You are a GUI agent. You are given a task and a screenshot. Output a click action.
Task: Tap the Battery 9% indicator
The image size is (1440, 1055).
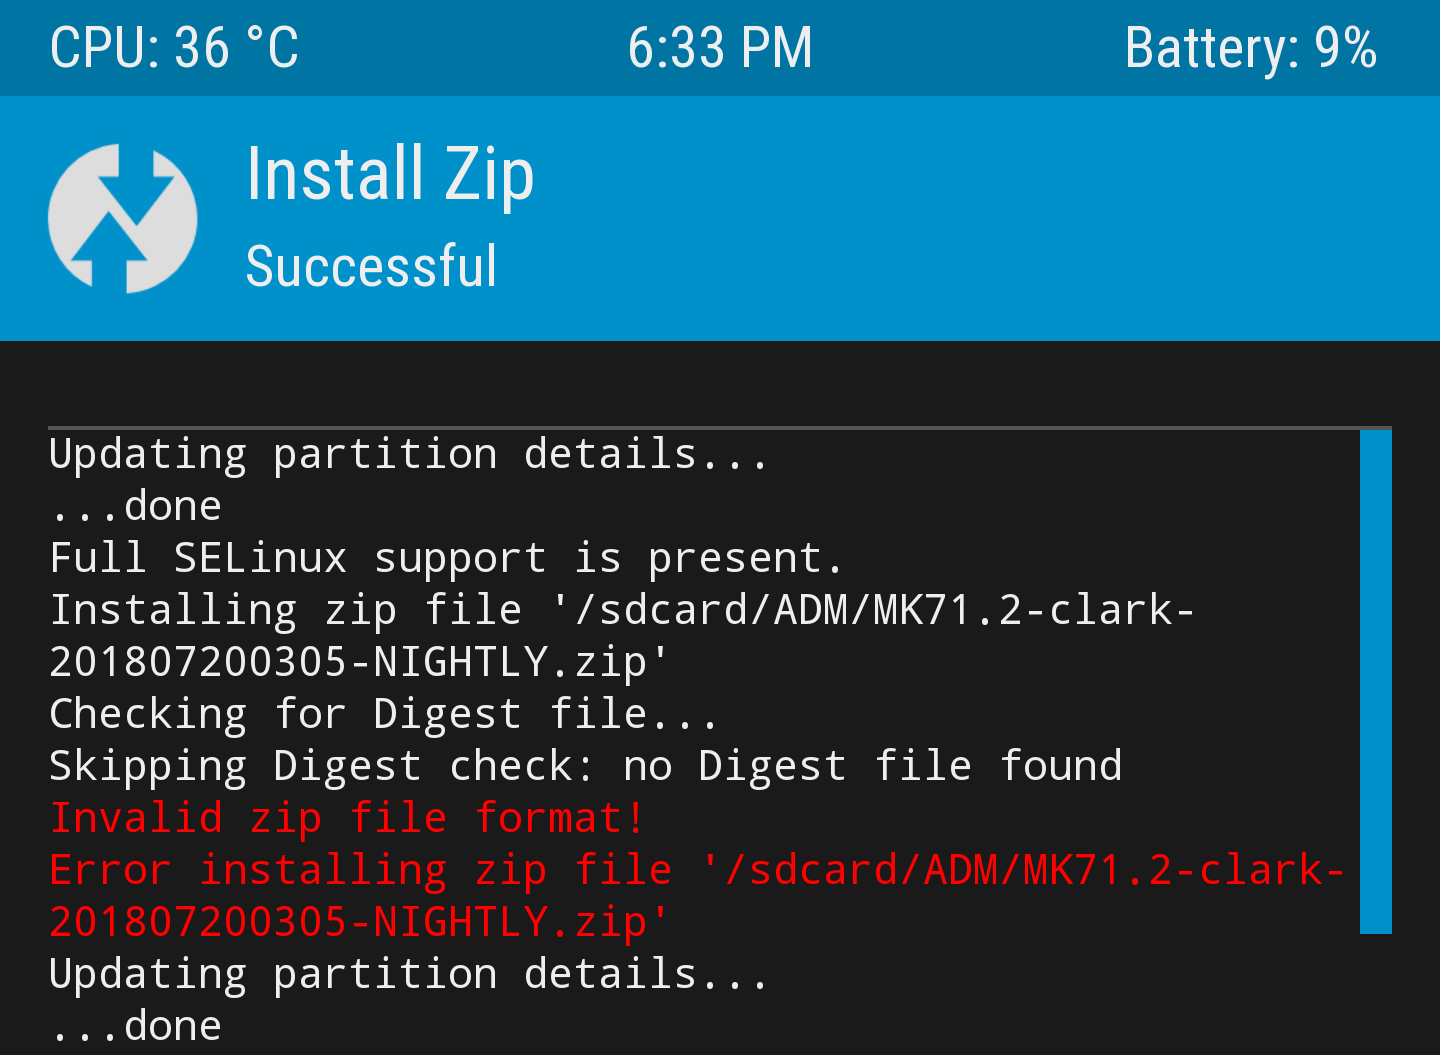(x=1251, y=48)
